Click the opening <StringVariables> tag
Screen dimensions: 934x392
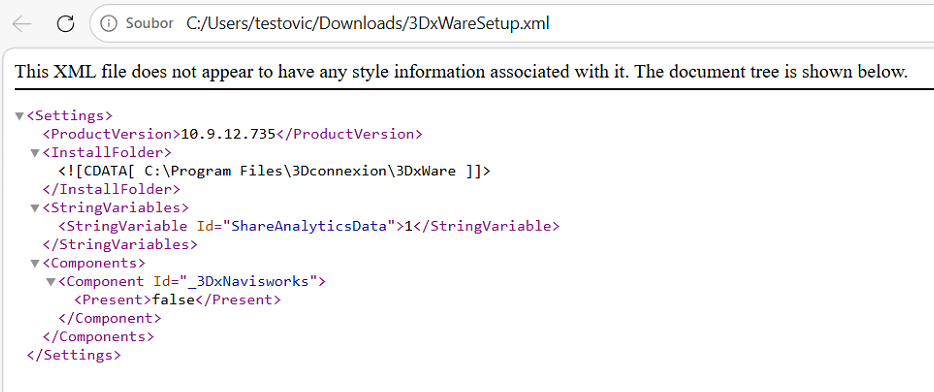[116, 208]
